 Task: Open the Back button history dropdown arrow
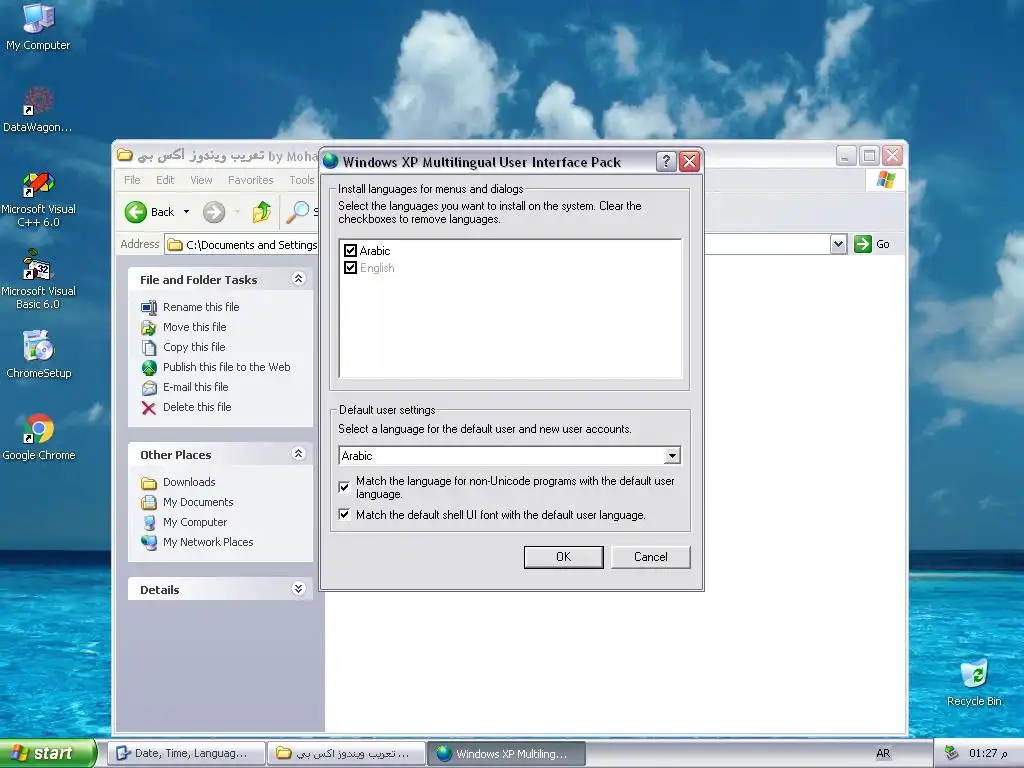tap(186, 212)
